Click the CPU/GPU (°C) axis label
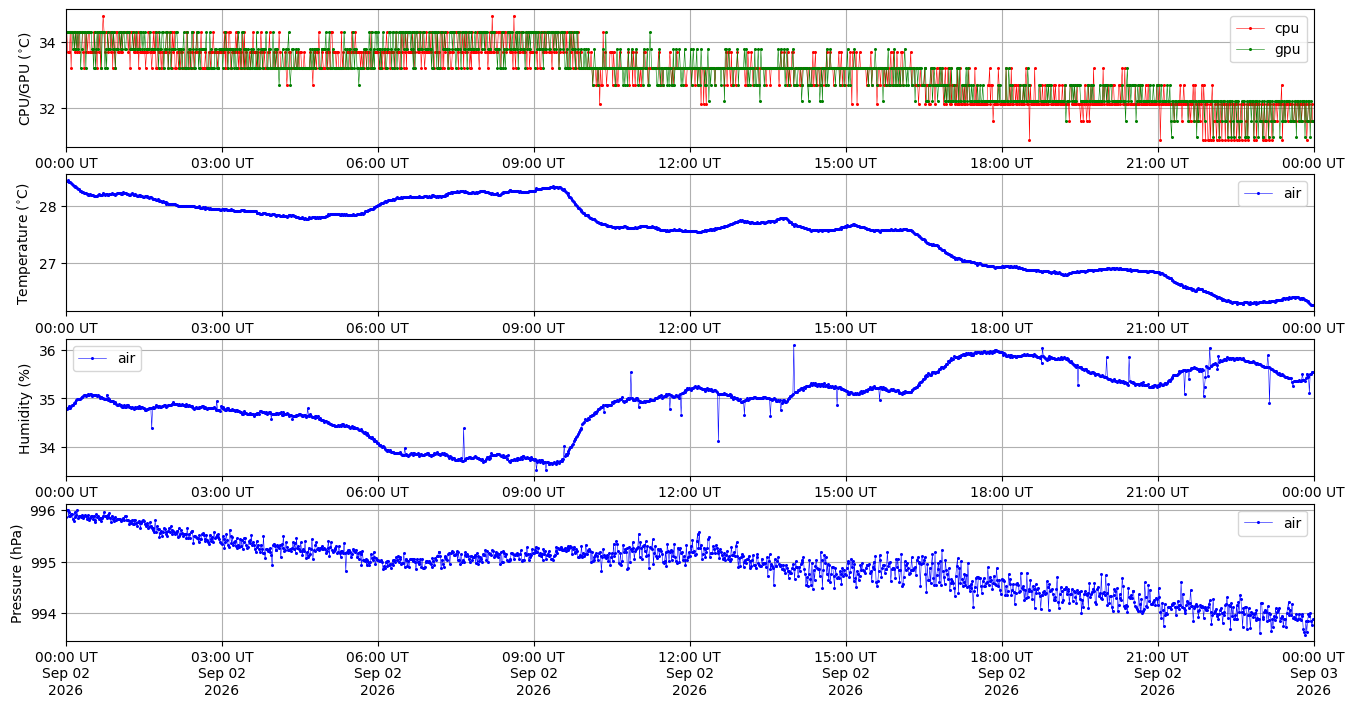This screenshot has width=1354, height=707. (x=24, y=78)
